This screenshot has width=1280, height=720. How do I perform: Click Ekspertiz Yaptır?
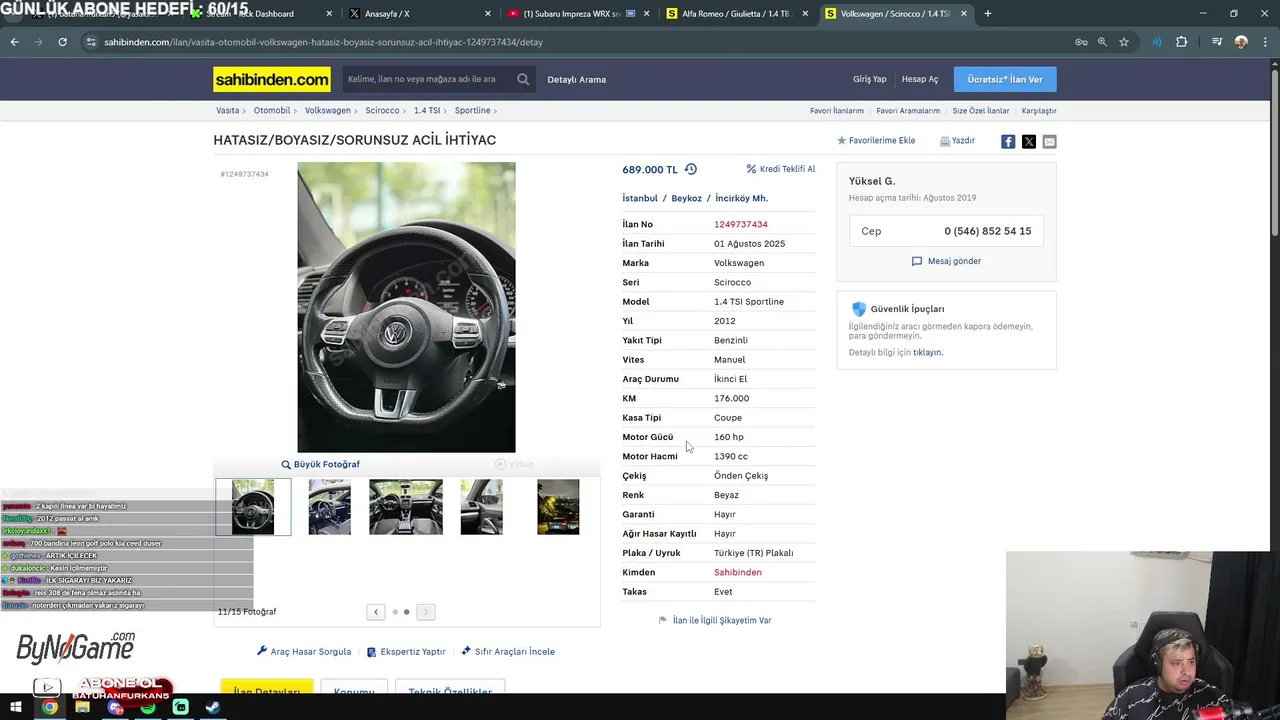point(406,652)
